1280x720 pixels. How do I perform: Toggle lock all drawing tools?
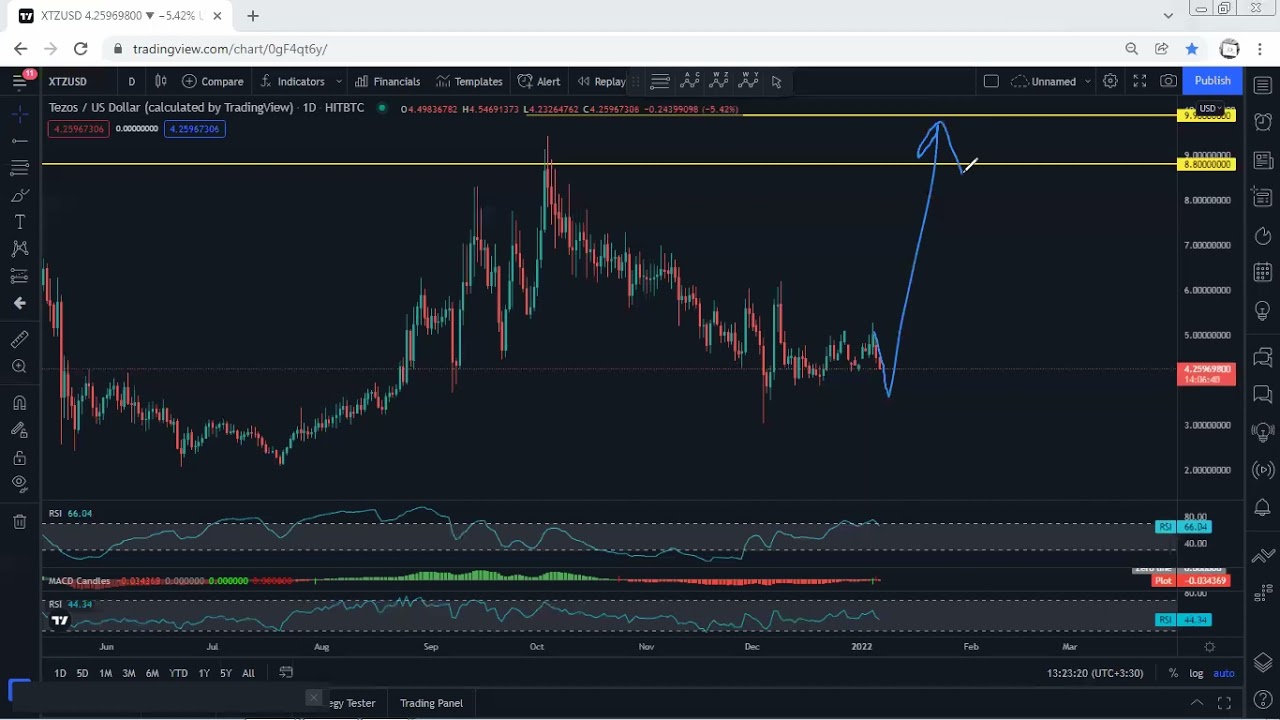pyautogui.click(x=19, y=457)
